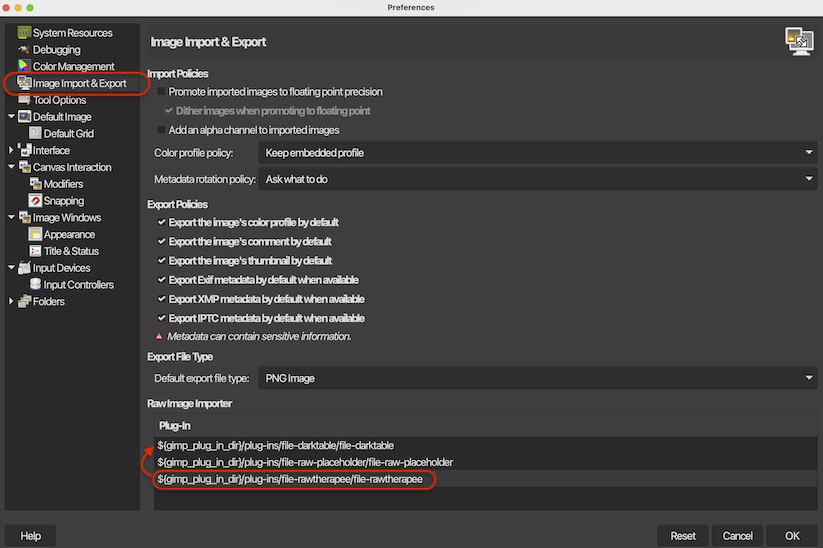Expand the Folders tree section
The width and height of the screenshot is (823, 548).
11,302
